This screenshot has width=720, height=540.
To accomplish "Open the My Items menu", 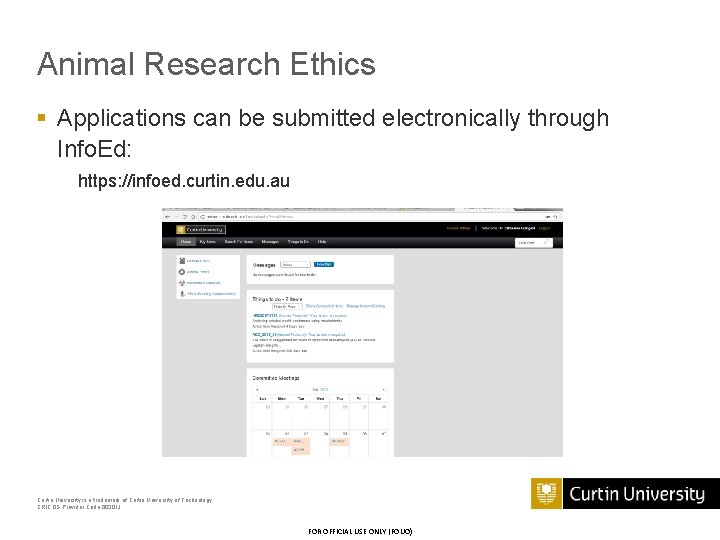I will [208, 242].
